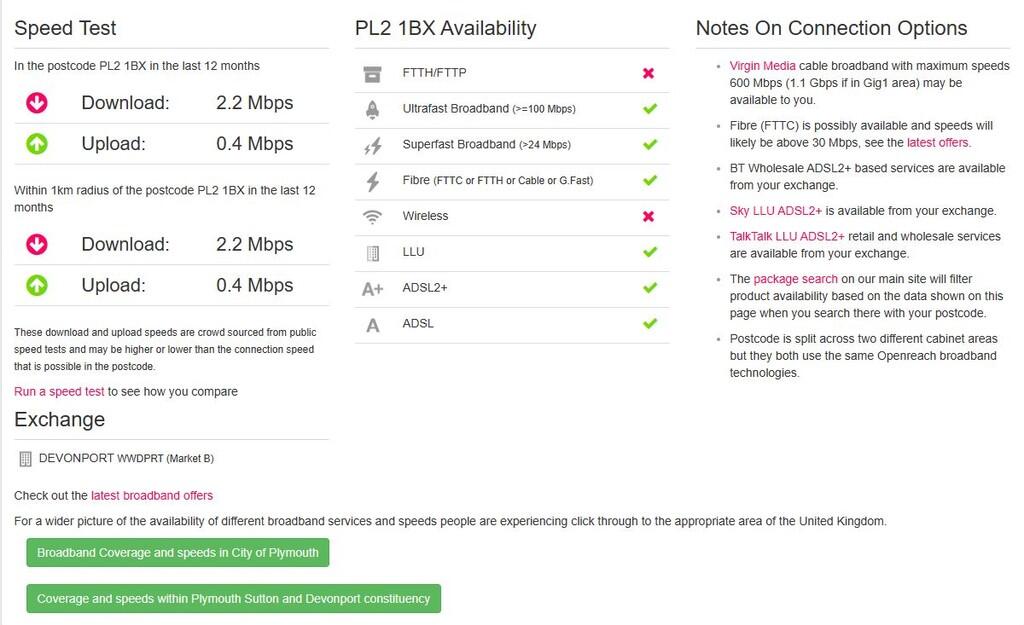Click the building icon next to DEVONPORT exchange

click(x=25, y=459)
